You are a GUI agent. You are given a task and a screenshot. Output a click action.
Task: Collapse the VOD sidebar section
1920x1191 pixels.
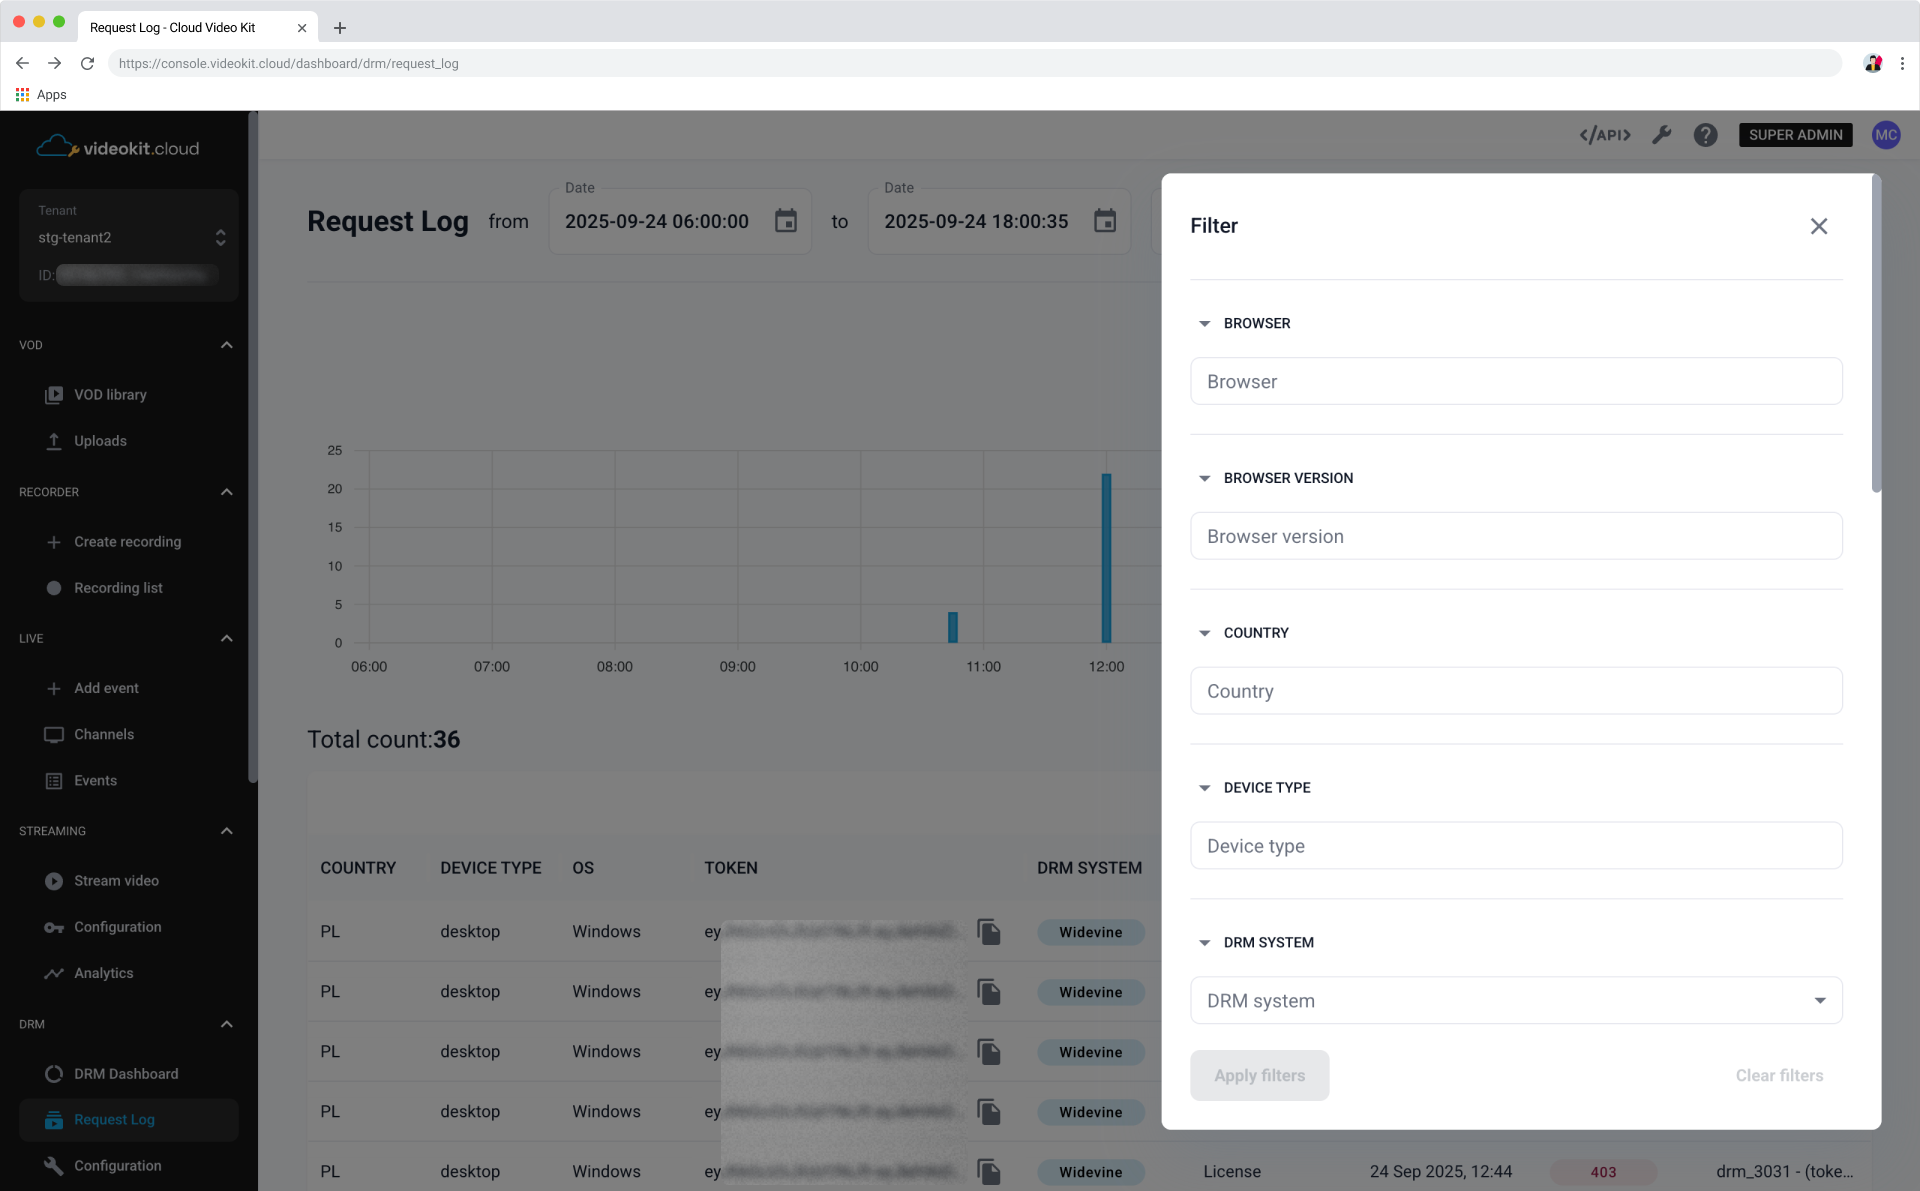[x=226, y=344]
